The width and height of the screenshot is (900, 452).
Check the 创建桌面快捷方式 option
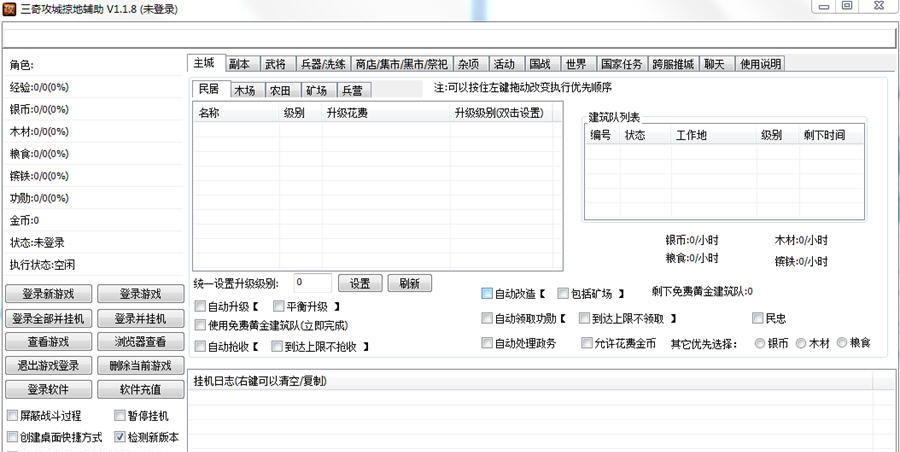[12, 437]
